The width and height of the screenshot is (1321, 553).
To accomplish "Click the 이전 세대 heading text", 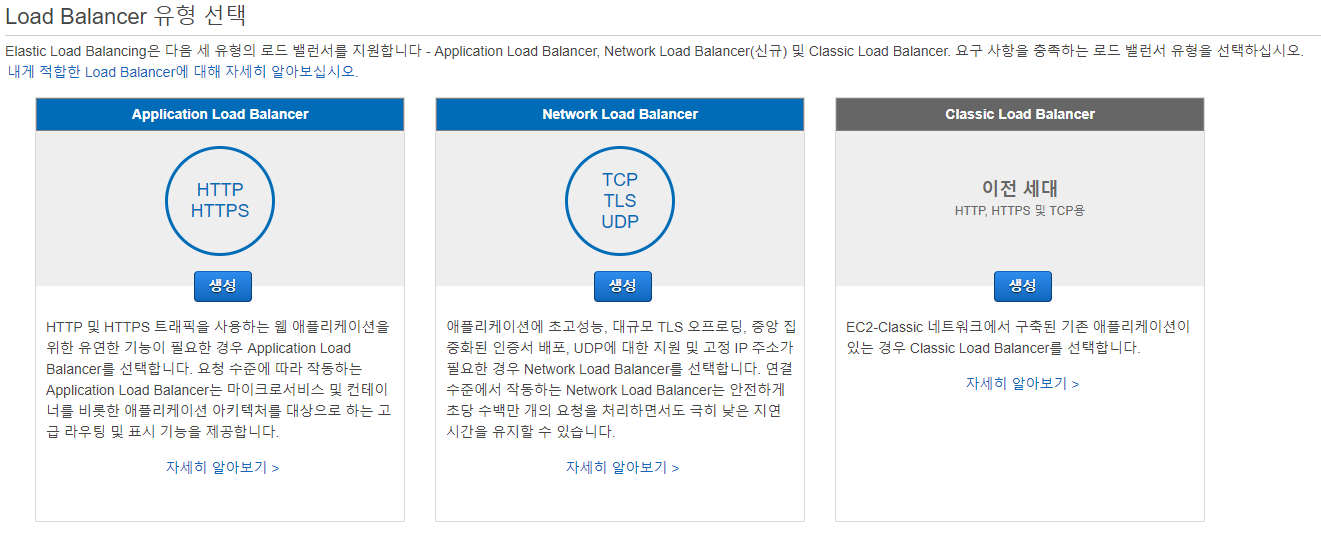I will (1020, 188).
